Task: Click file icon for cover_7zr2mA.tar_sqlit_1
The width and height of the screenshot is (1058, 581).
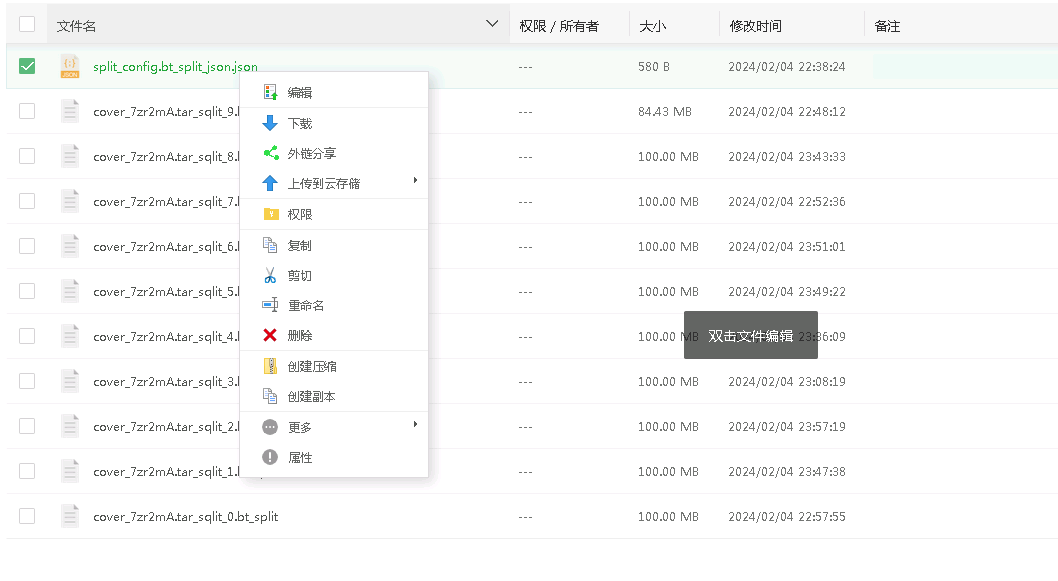Action: 69,471
